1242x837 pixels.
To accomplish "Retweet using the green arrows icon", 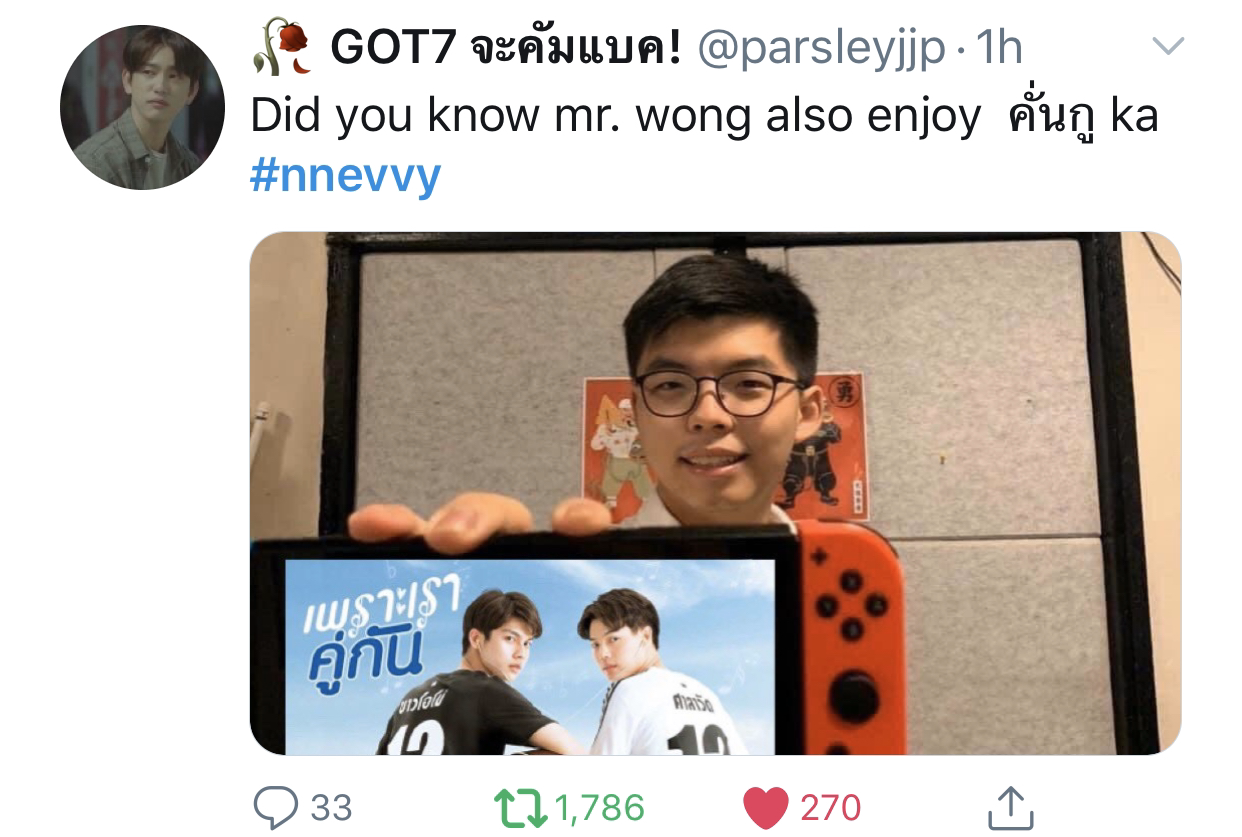I will point(520,806).
